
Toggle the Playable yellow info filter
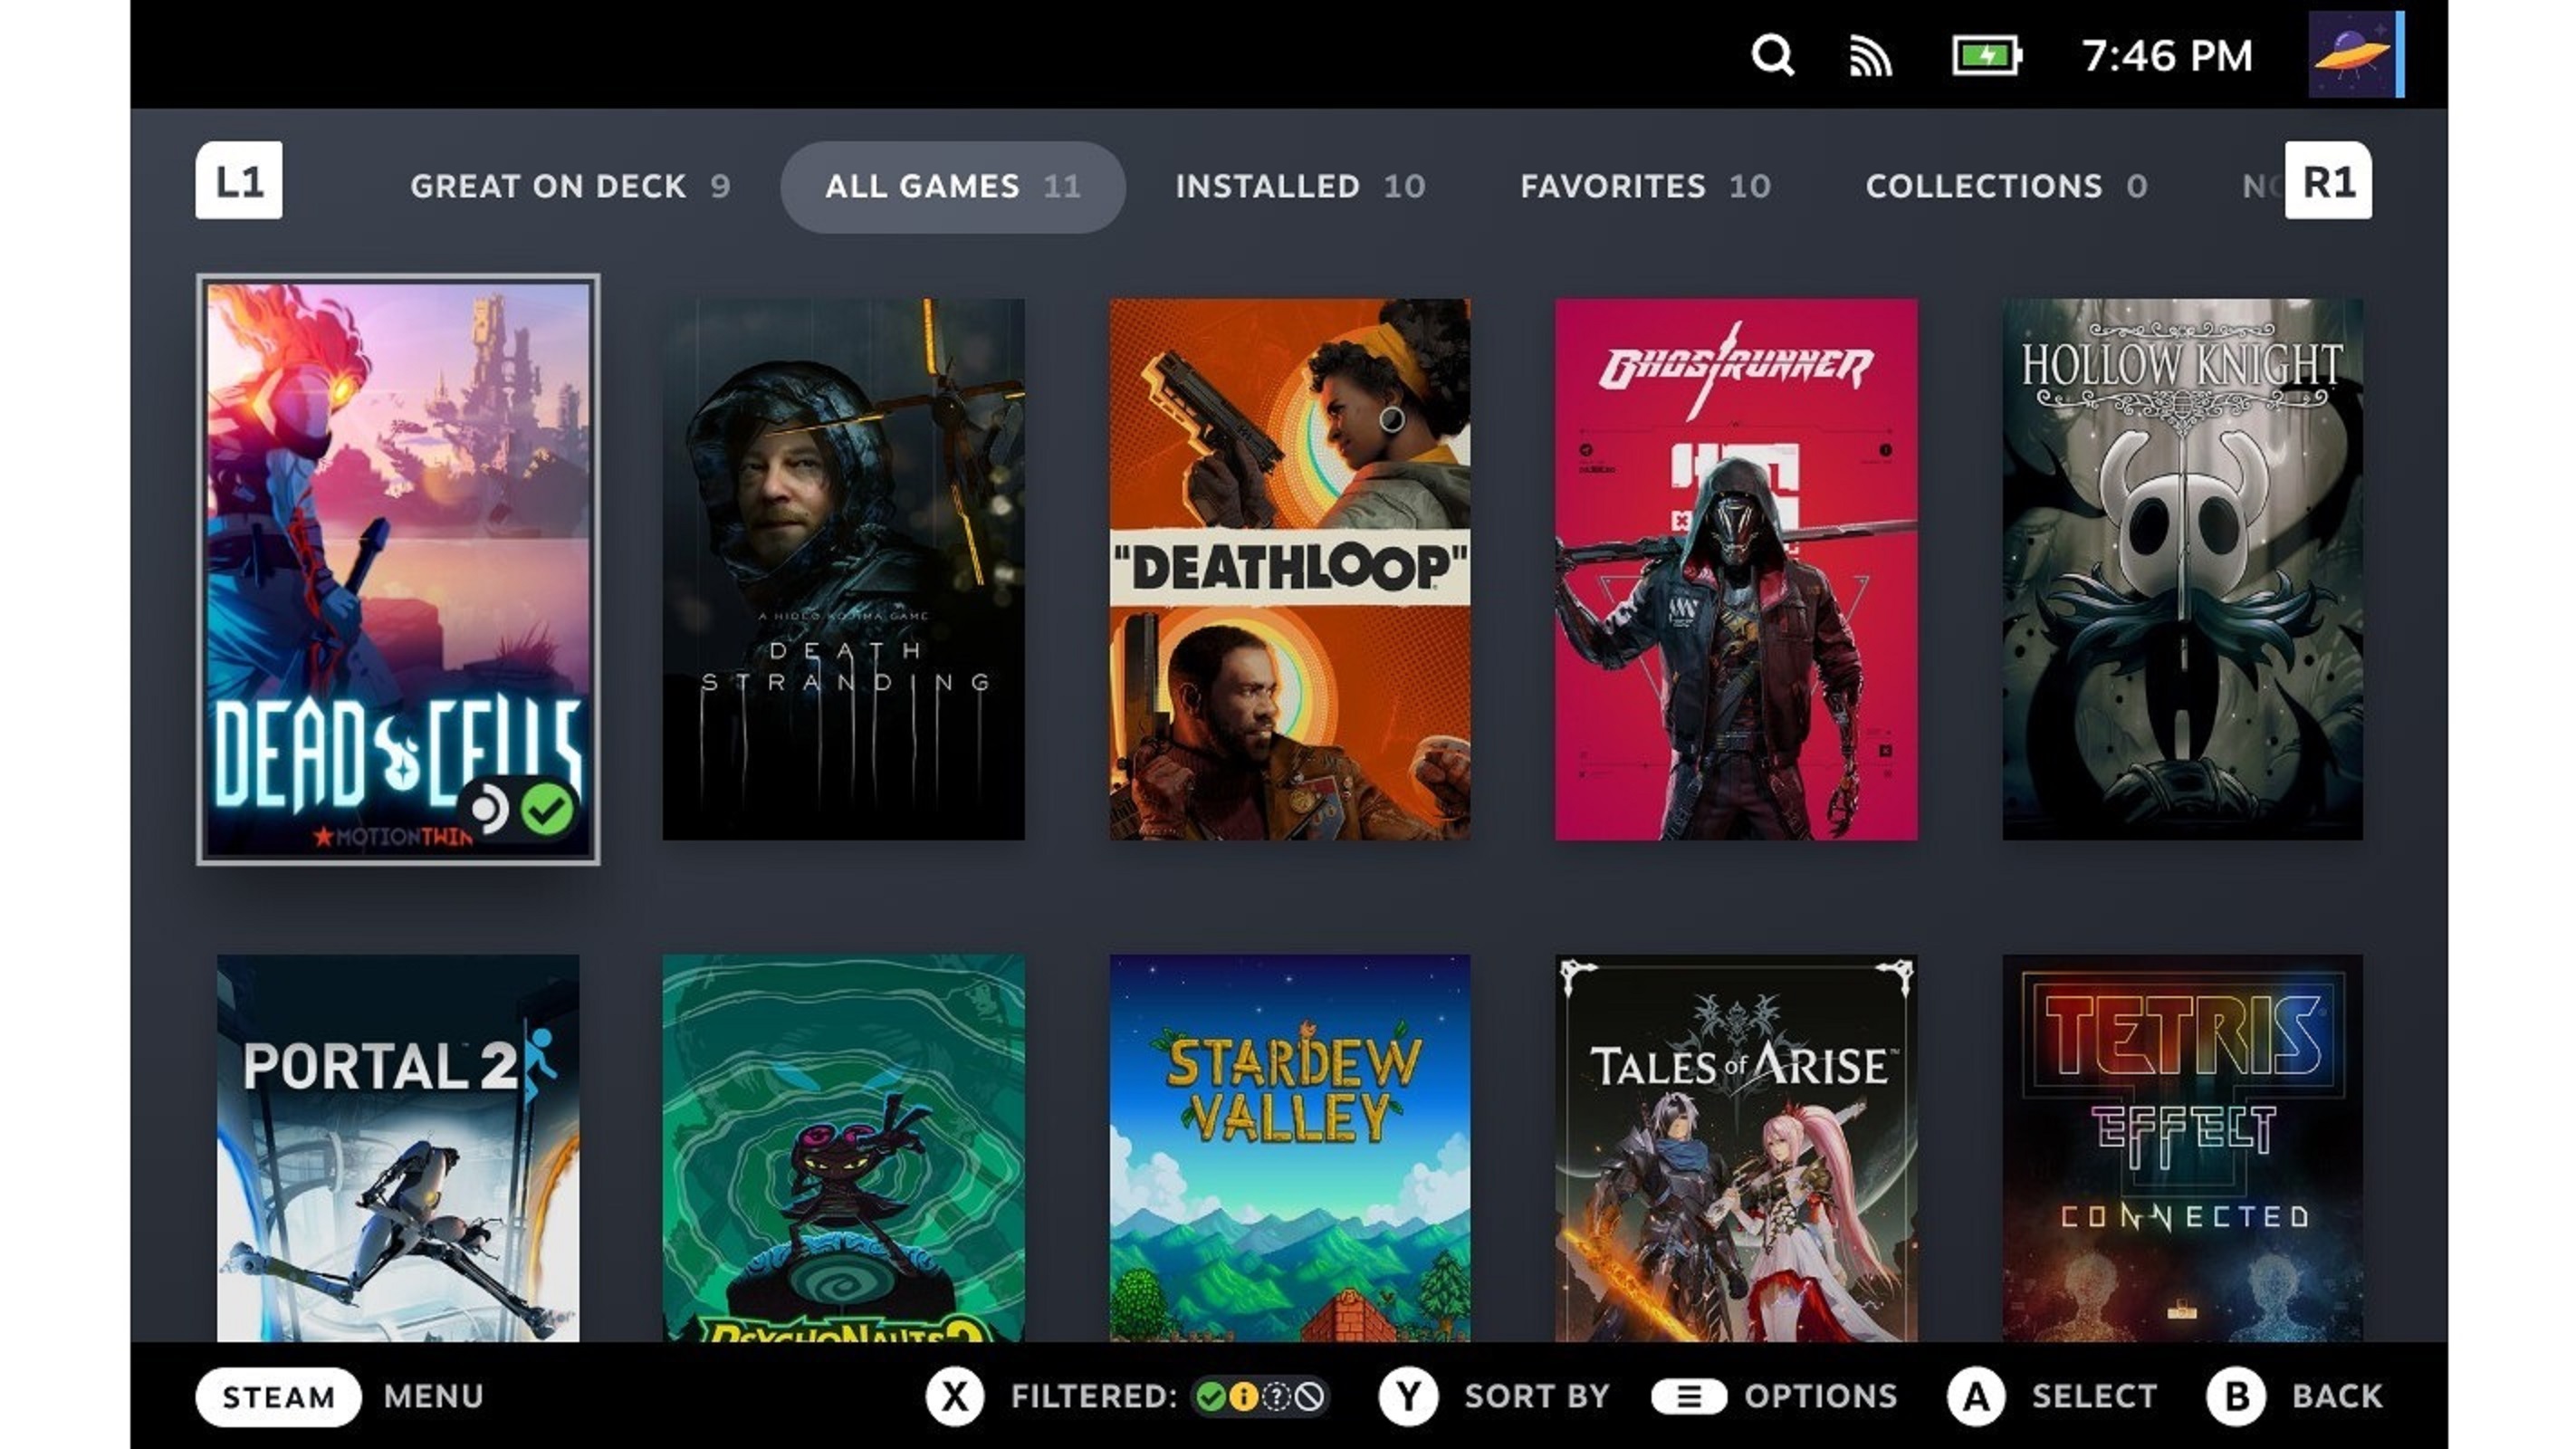pos(1246,1397)
